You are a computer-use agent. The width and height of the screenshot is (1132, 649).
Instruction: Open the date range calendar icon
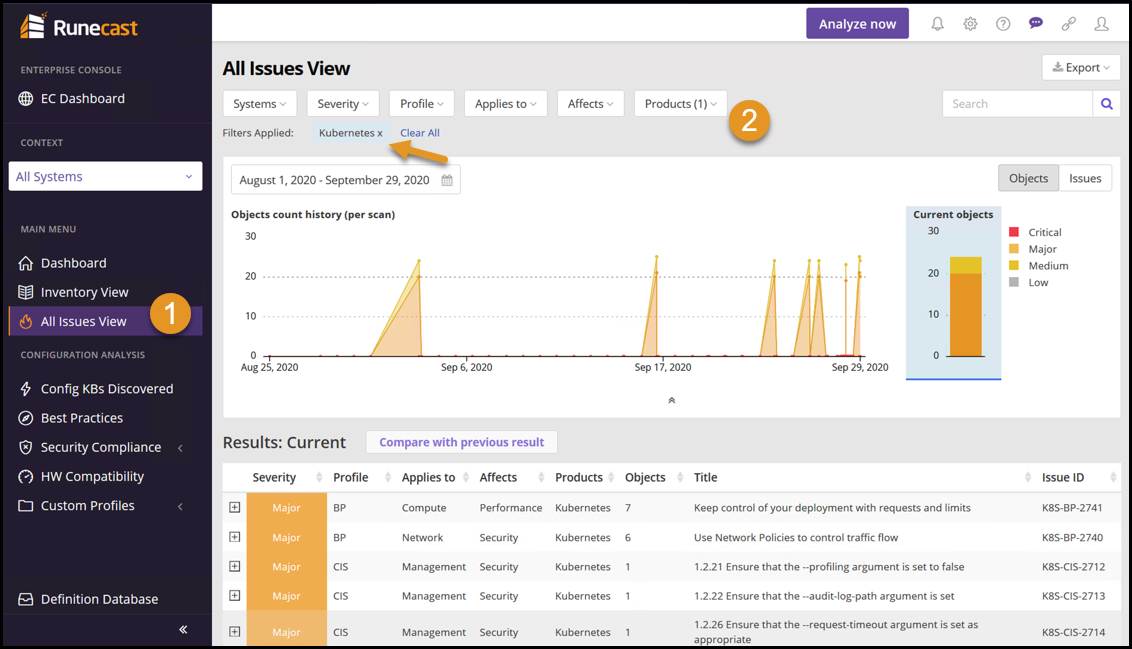[447, 180]
